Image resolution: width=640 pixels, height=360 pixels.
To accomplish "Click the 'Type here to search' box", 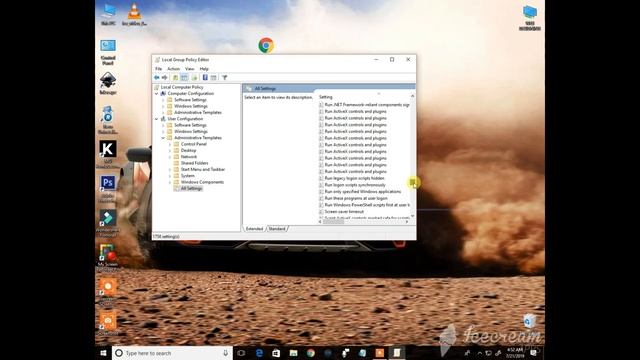I will pos(172,353).
